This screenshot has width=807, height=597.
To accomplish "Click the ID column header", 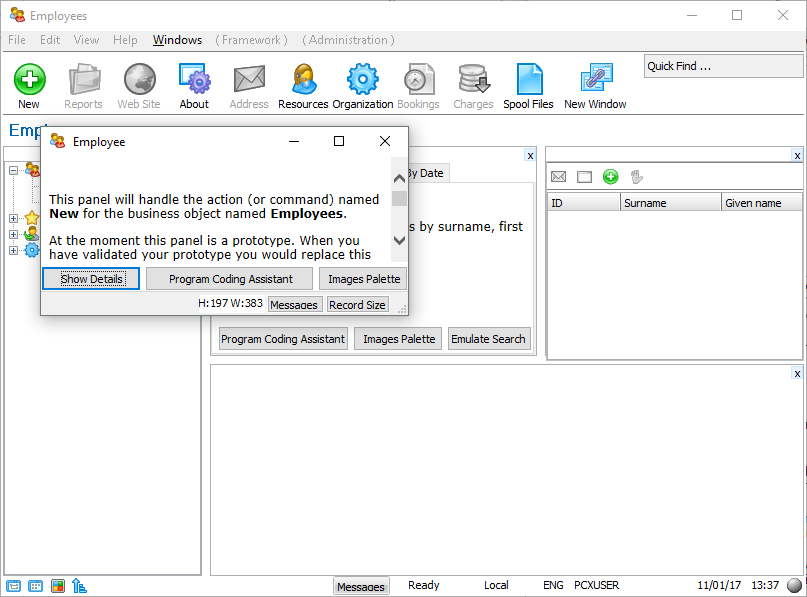I will 584,203.
